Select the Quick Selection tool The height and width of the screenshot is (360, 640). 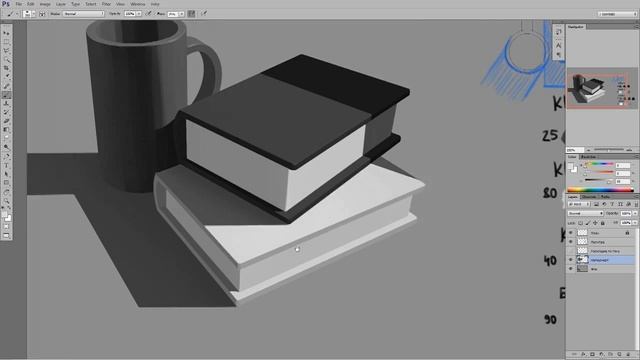click(6, 59)
